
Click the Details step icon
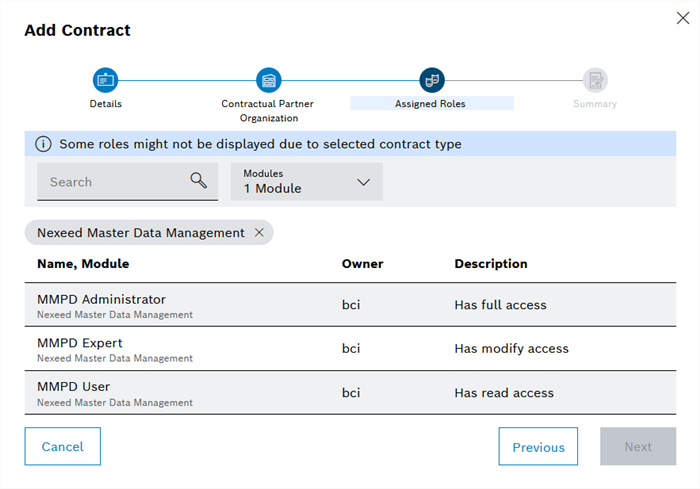pos(105,80)
